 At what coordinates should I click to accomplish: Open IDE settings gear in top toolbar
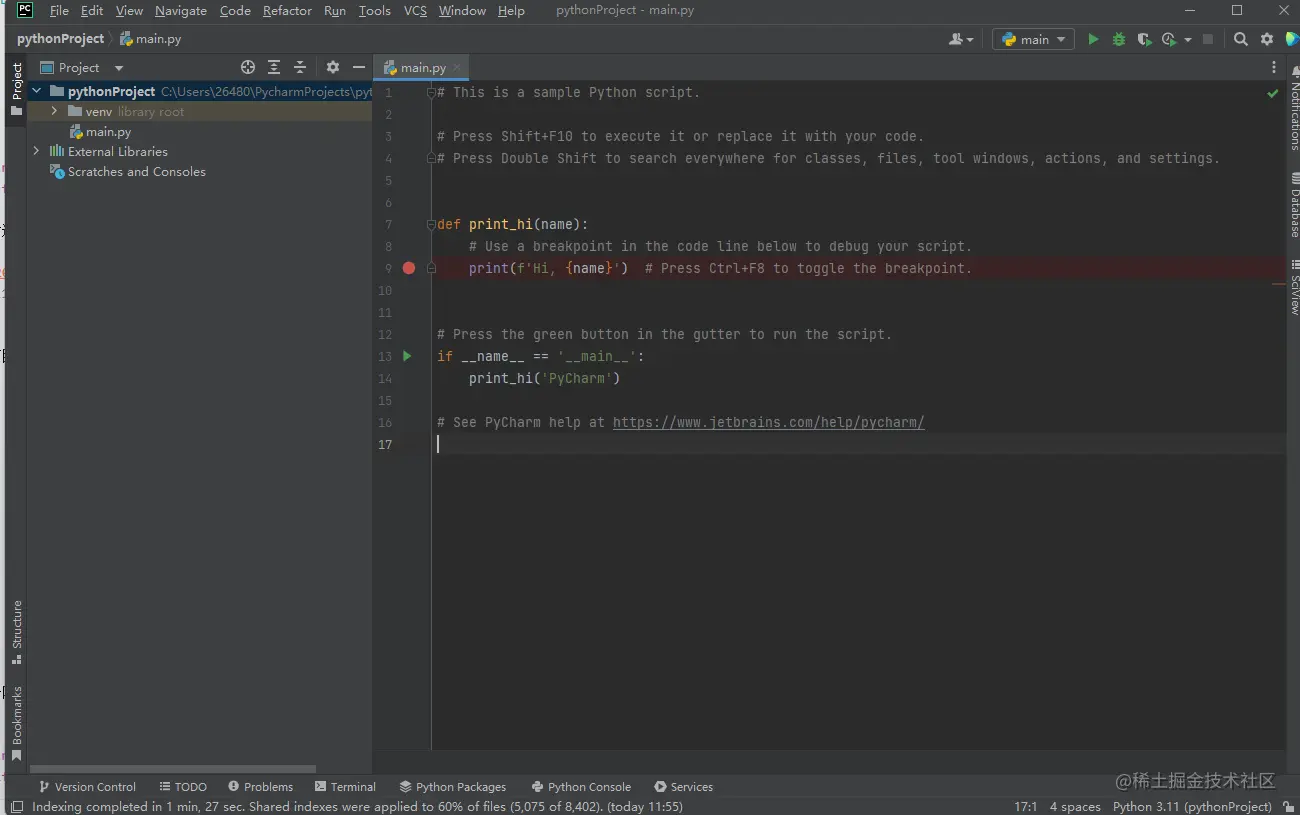(x=1267, y=39)
